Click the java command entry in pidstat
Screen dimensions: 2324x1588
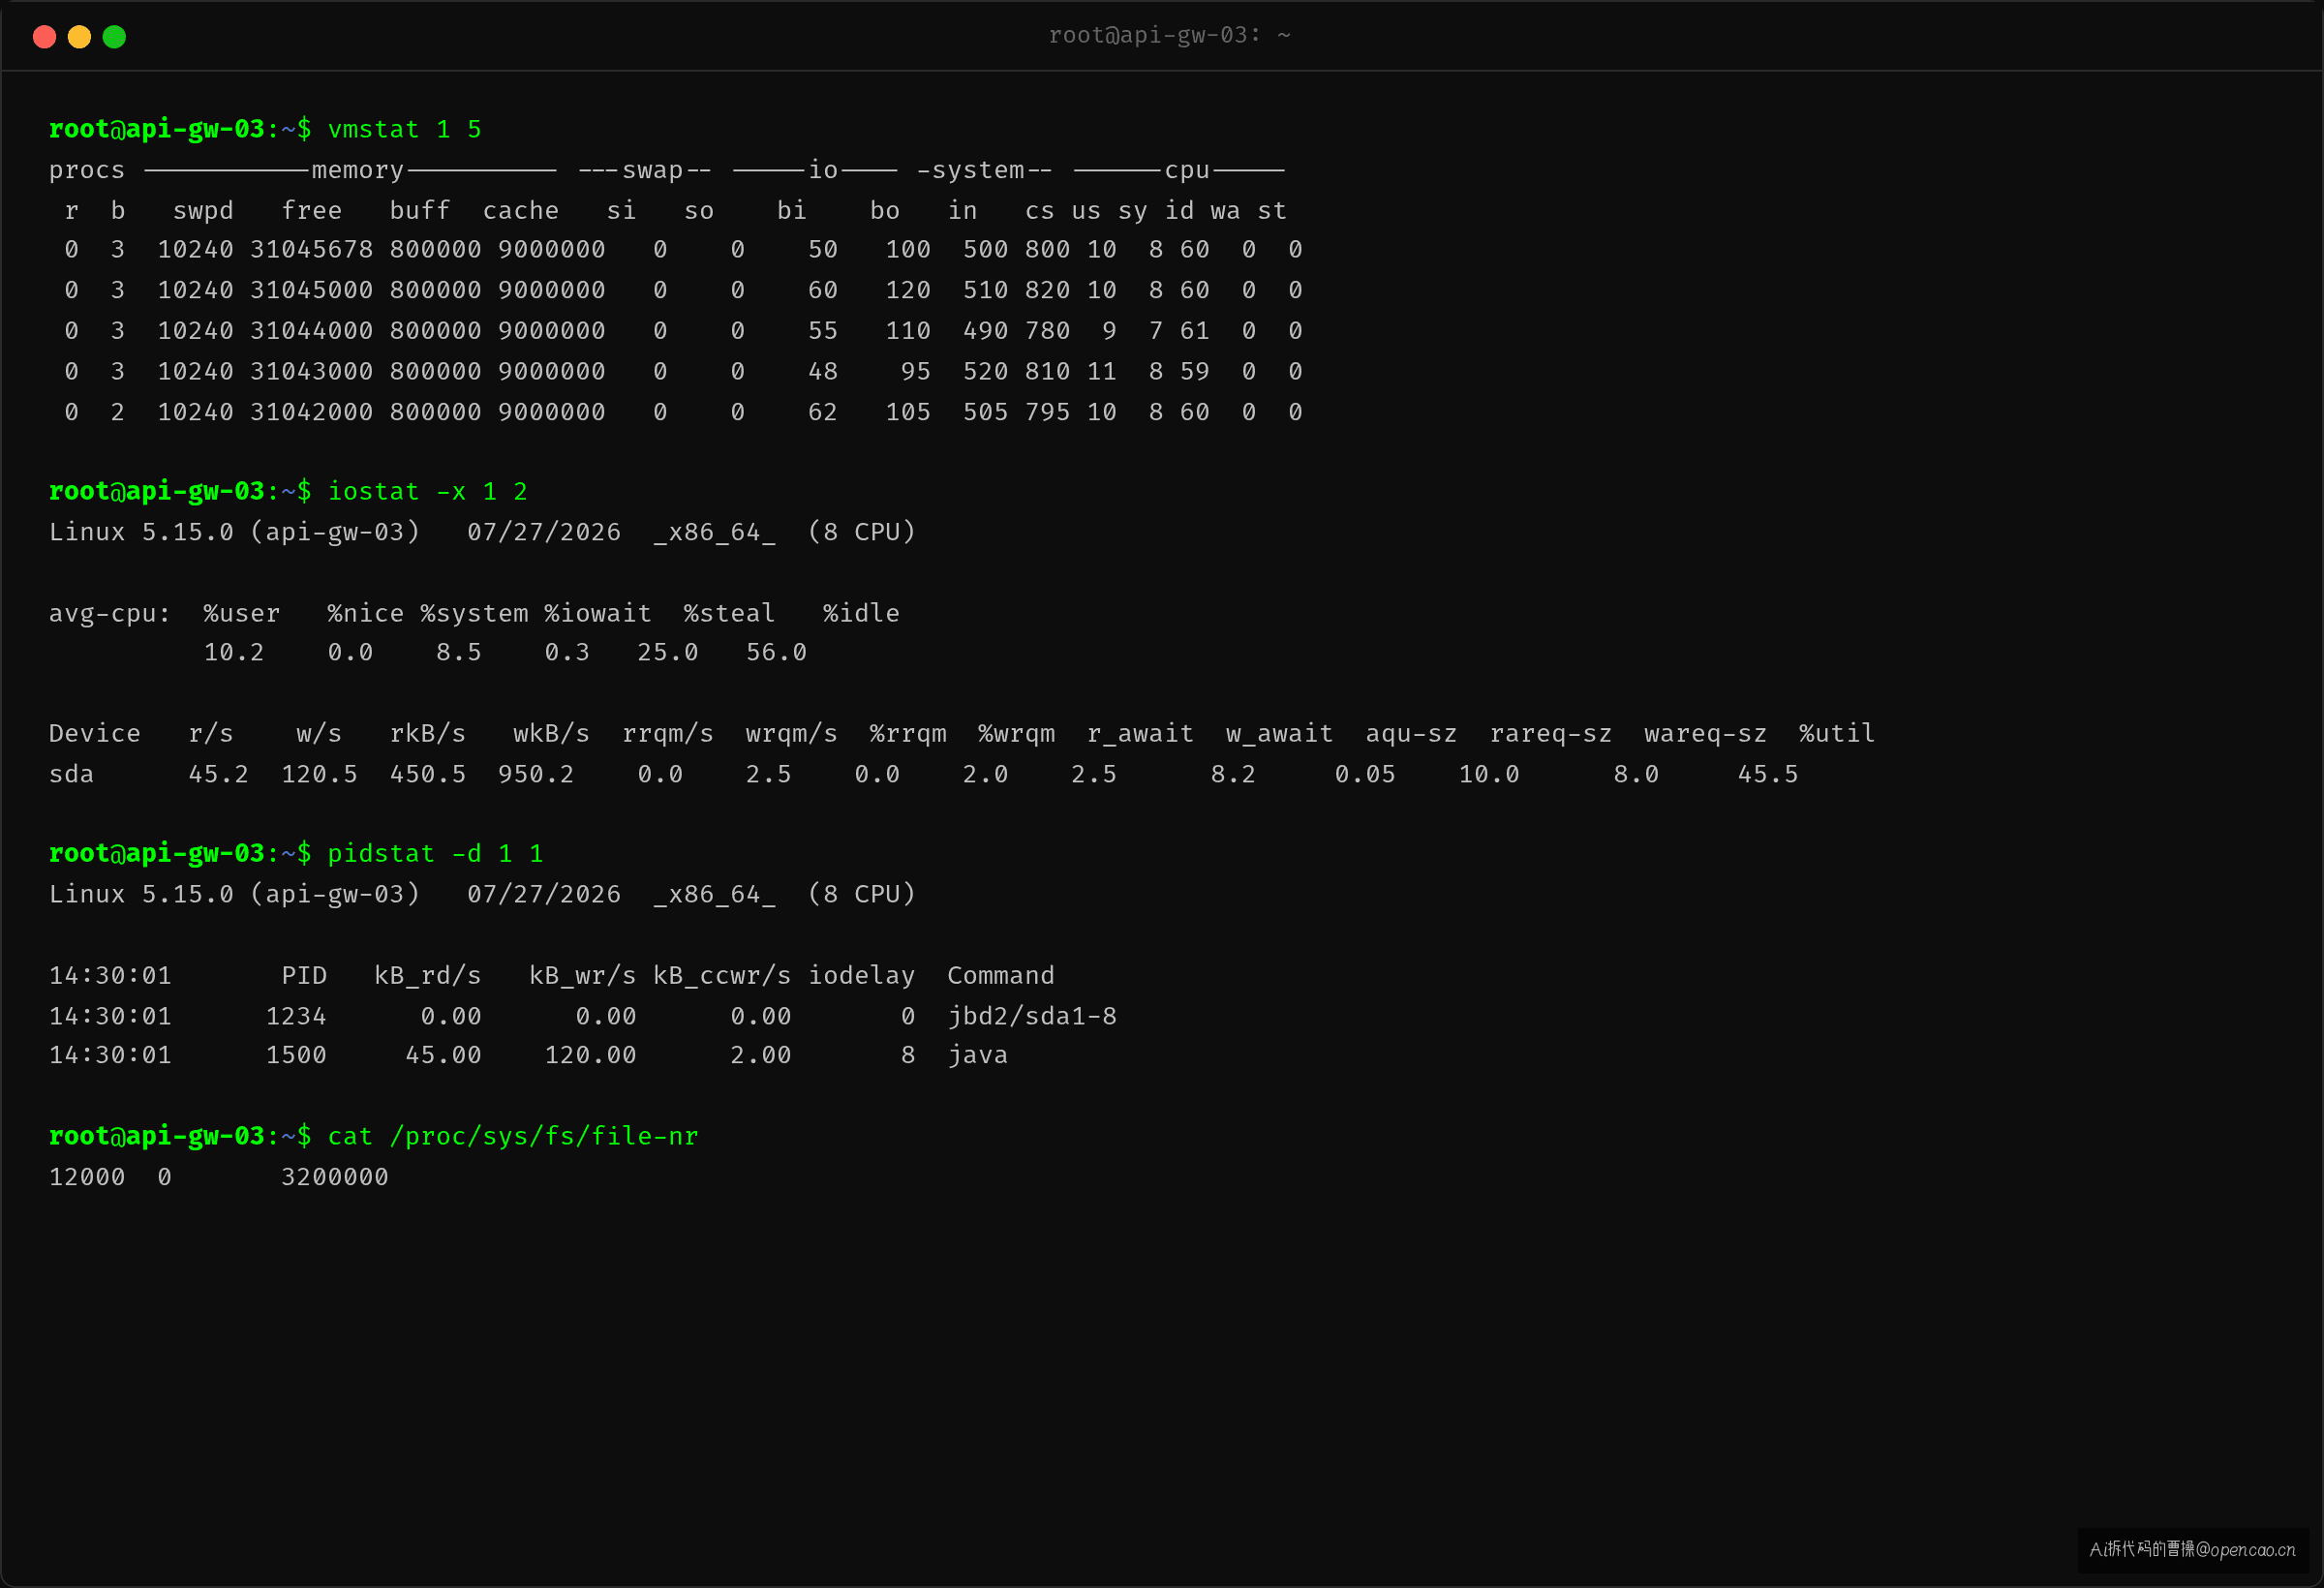pos(977,1055)
